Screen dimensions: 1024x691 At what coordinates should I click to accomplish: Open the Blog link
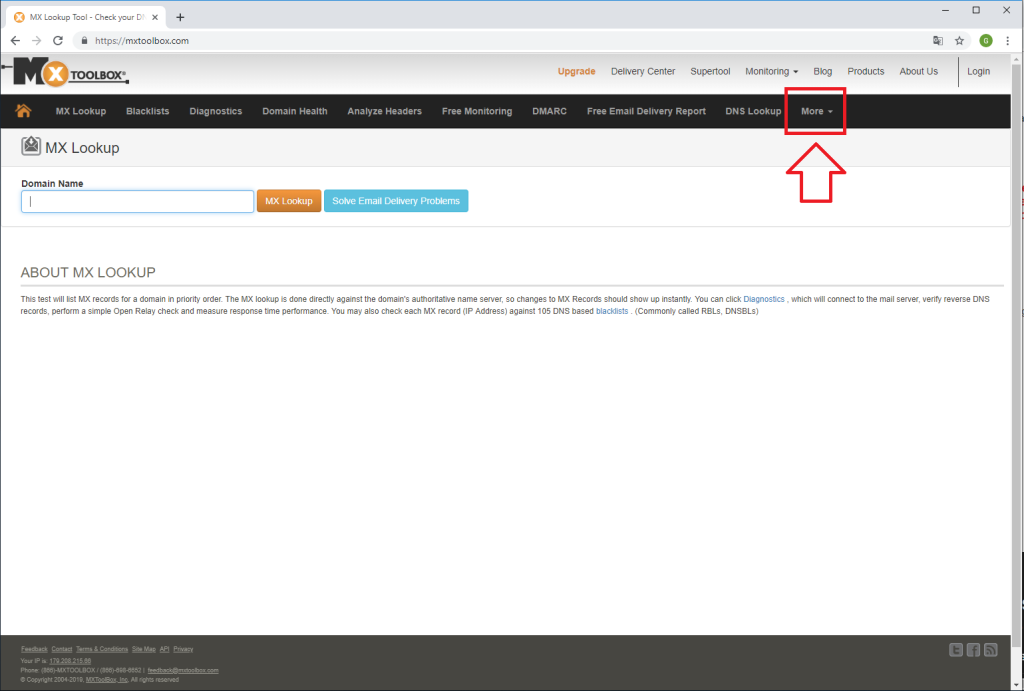point(823,71)
